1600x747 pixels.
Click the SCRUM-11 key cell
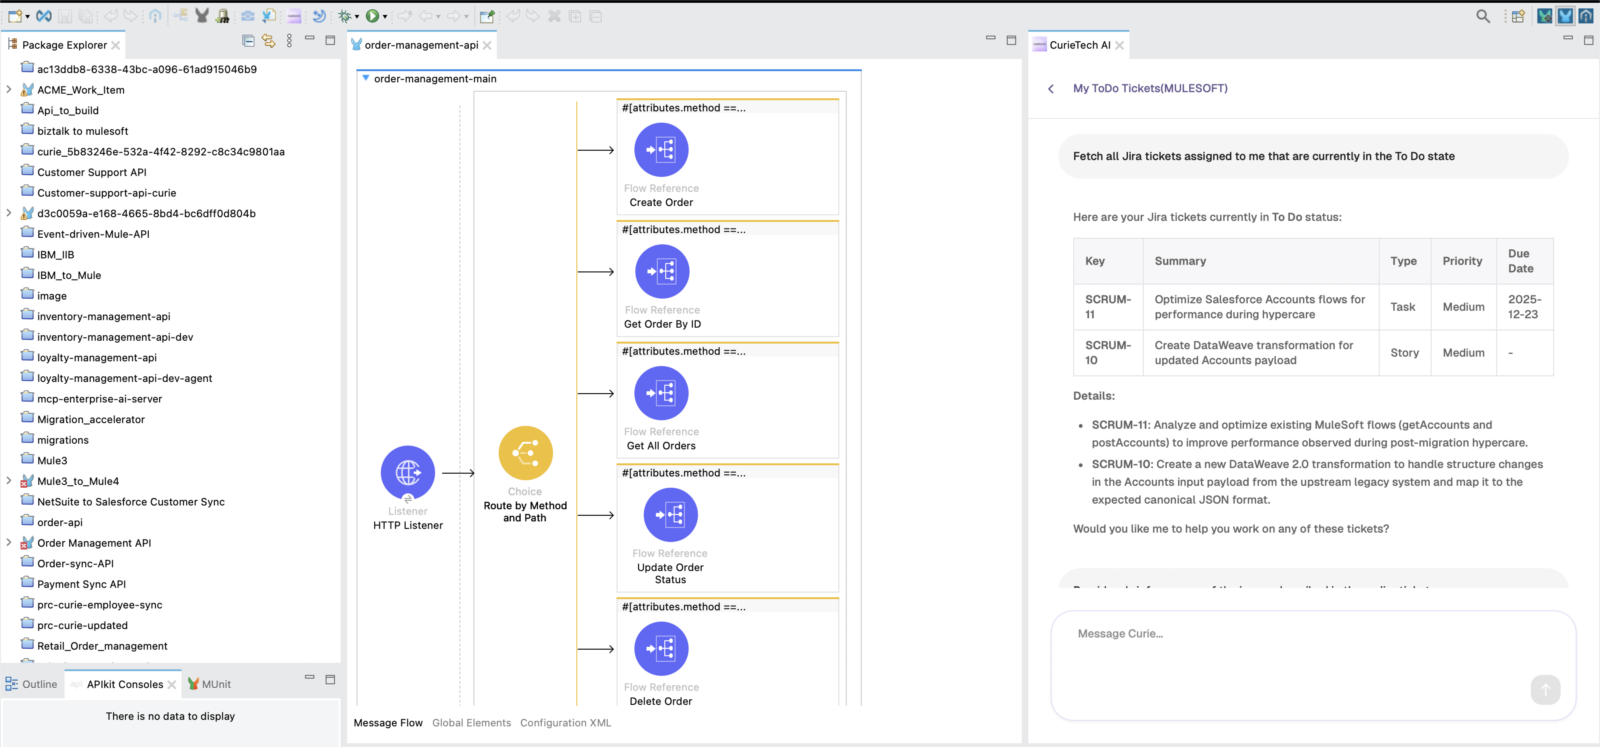click(x=1108, y=307)
